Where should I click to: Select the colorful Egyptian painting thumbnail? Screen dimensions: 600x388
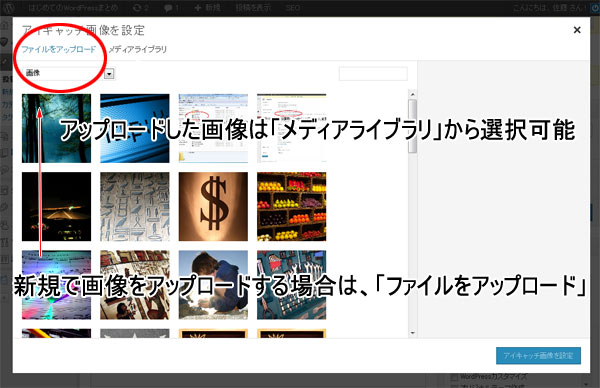click(x=135, y=285)
